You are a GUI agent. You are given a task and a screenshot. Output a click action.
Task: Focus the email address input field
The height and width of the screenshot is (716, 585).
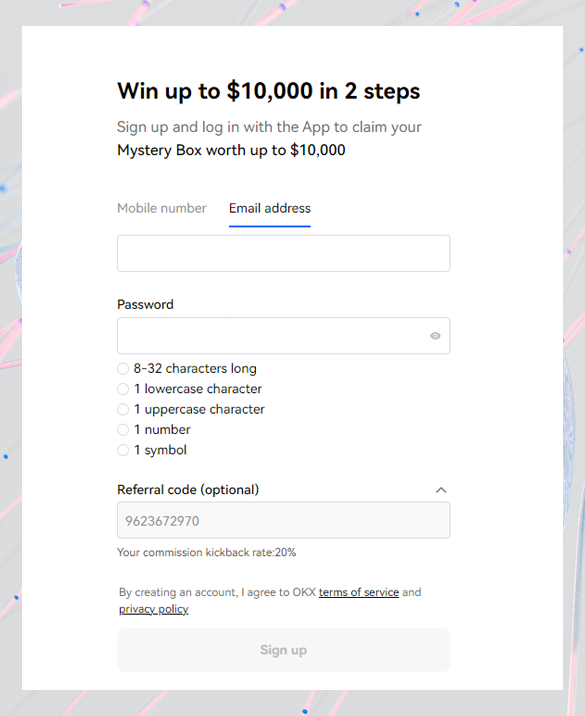pyautogui.click(x=284, y=253)
